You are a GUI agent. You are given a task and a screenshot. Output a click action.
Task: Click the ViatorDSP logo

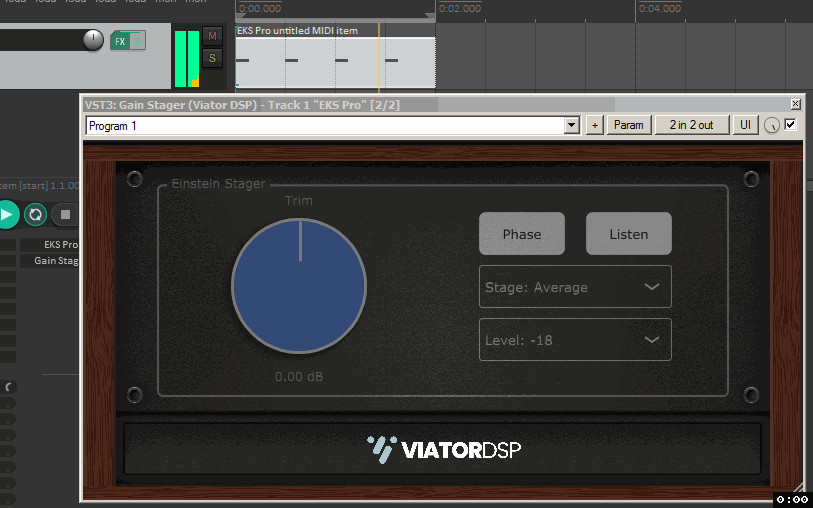(444, 449)
